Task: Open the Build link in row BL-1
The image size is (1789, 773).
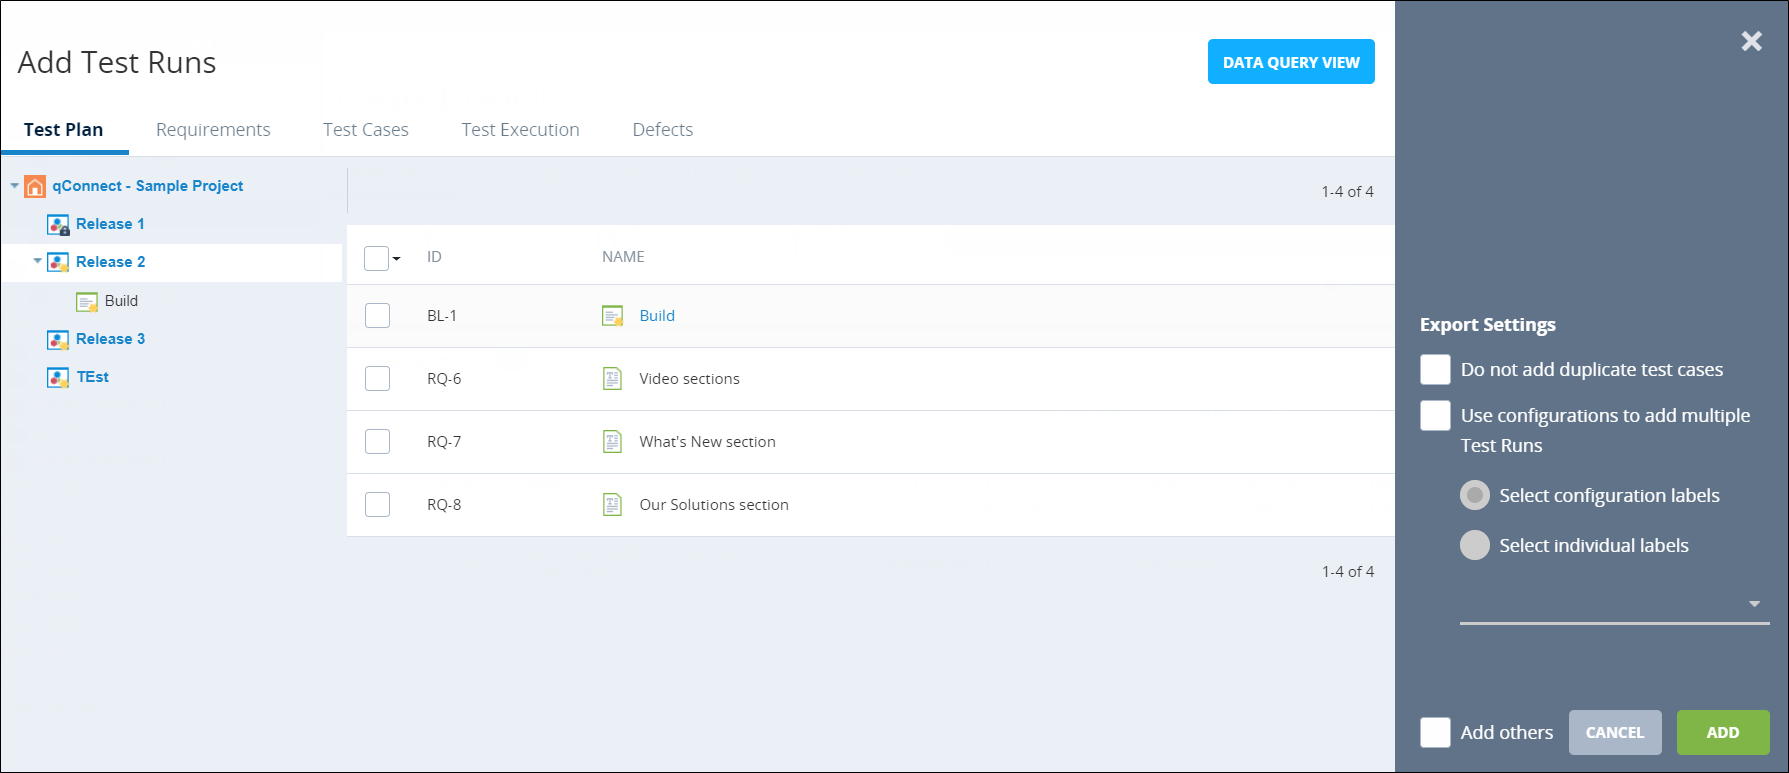Action: (657, 316)
